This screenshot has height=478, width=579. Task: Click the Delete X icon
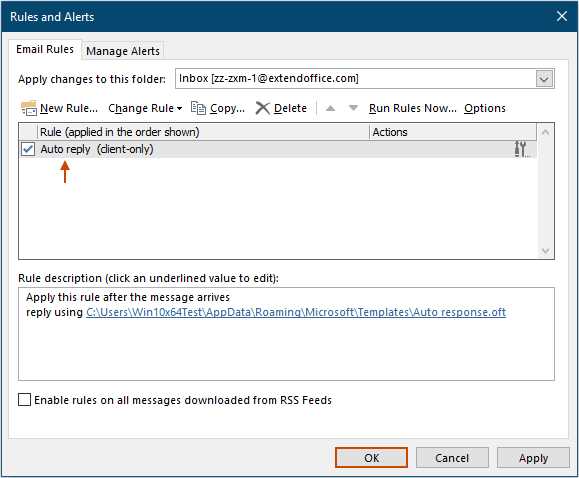click(x=263, y=108)
